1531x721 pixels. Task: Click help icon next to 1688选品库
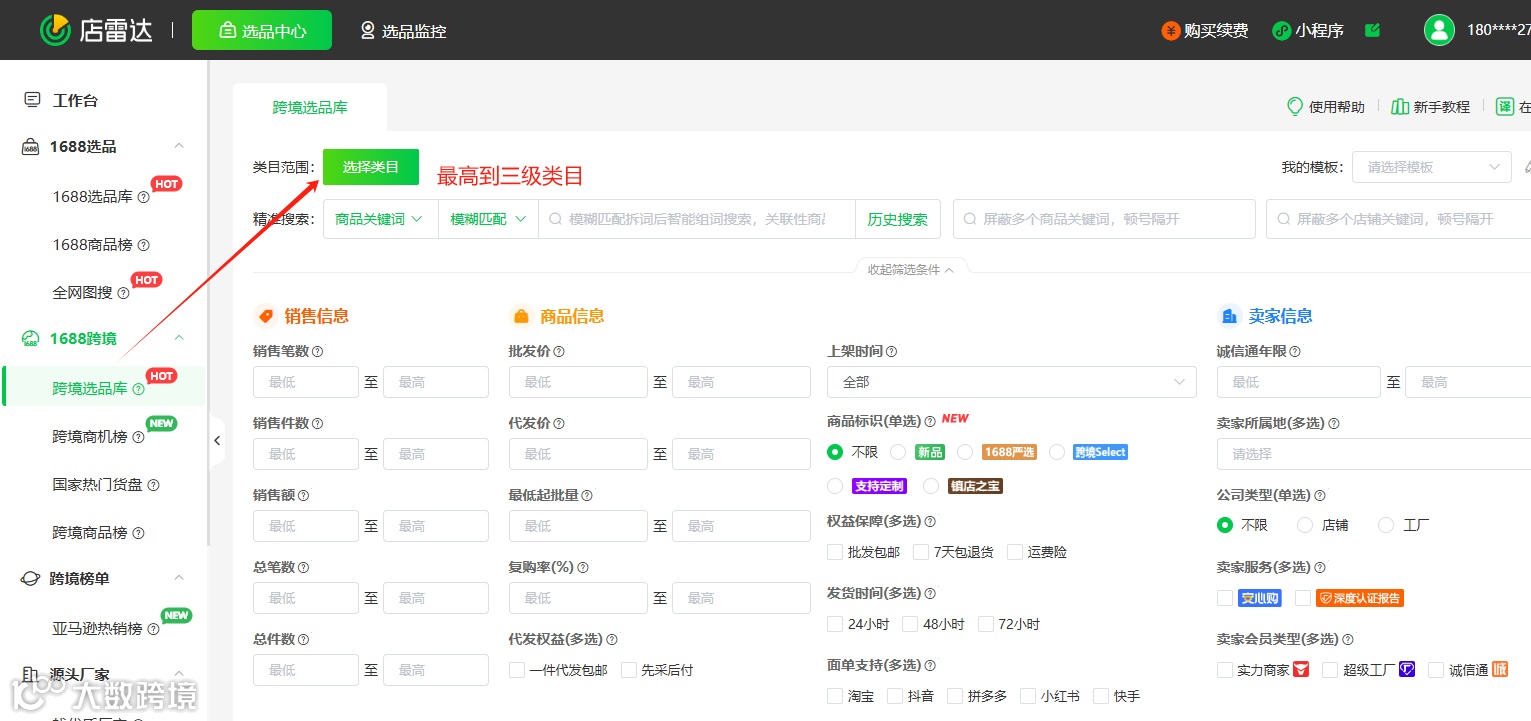pyautogui.click(x=143, y=197)
